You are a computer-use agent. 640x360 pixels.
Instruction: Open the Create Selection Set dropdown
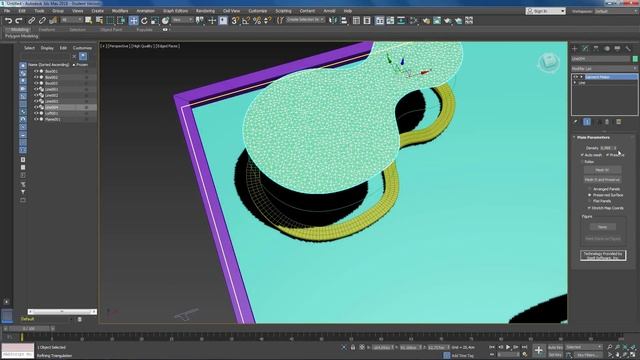pos(305,20)
